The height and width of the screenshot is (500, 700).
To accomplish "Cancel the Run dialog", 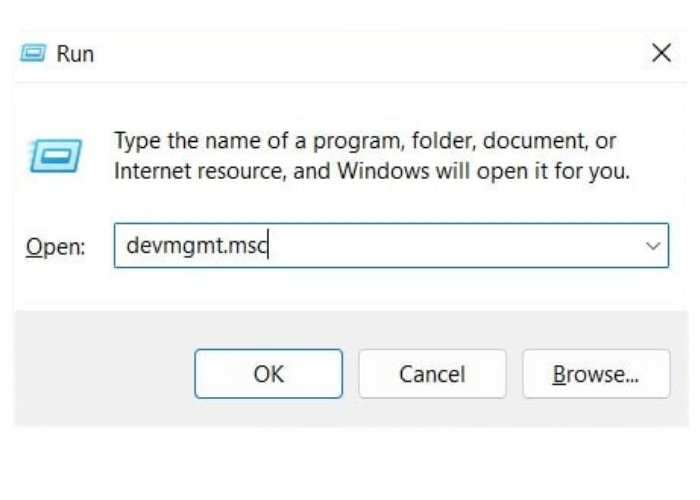I will pos(432,374).
